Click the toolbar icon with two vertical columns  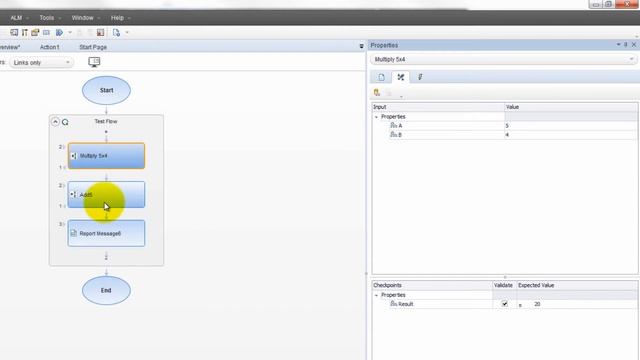coord(24,32)
